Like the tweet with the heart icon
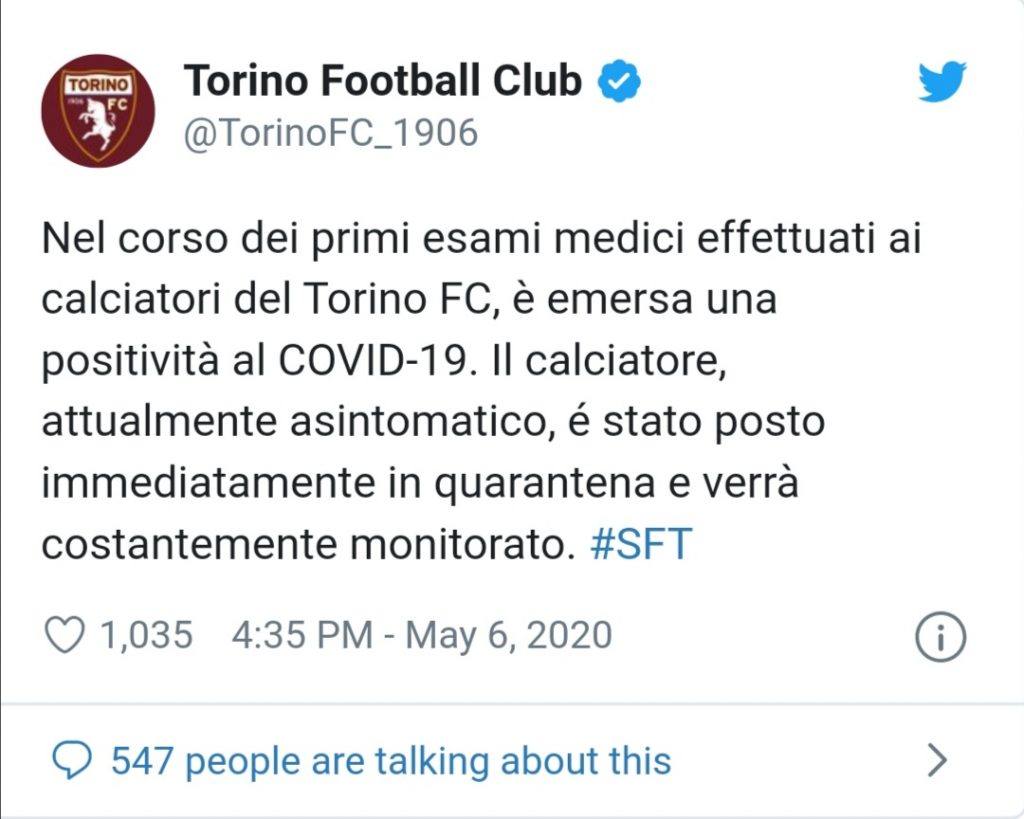Screen dimensions: 1024x819 pos(64,635)
